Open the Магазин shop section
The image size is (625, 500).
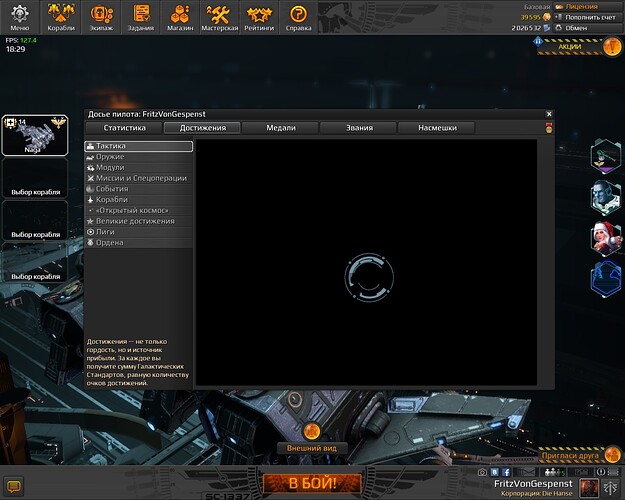point(180,17)
